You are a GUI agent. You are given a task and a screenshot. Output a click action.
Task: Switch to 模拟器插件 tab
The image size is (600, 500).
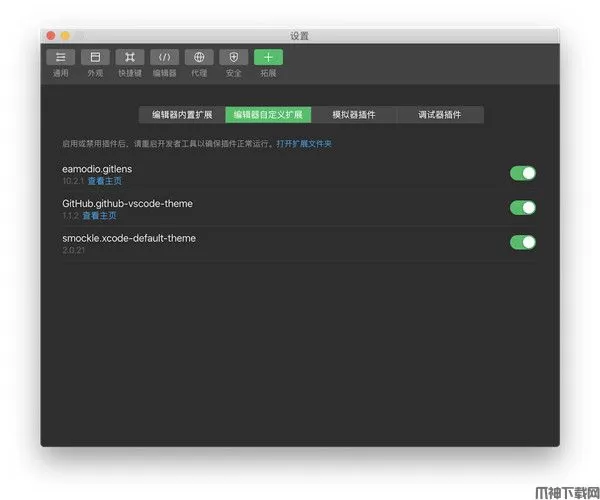click(x=354, y=115)
